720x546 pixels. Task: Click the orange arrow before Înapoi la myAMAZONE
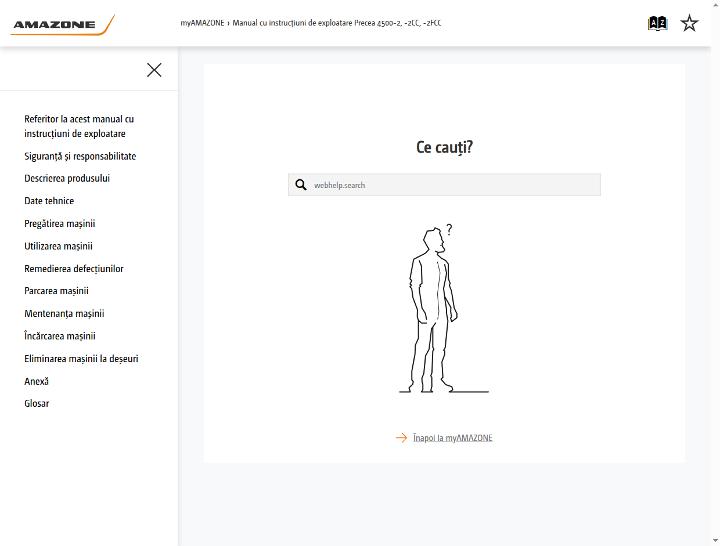[401, 438]
